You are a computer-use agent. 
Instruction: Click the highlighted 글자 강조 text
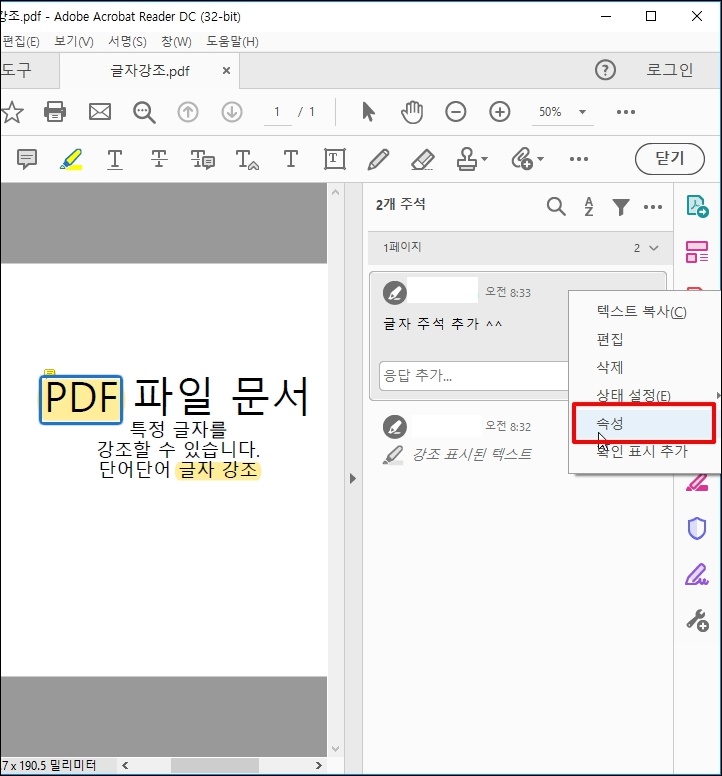[x=218, y=470]
